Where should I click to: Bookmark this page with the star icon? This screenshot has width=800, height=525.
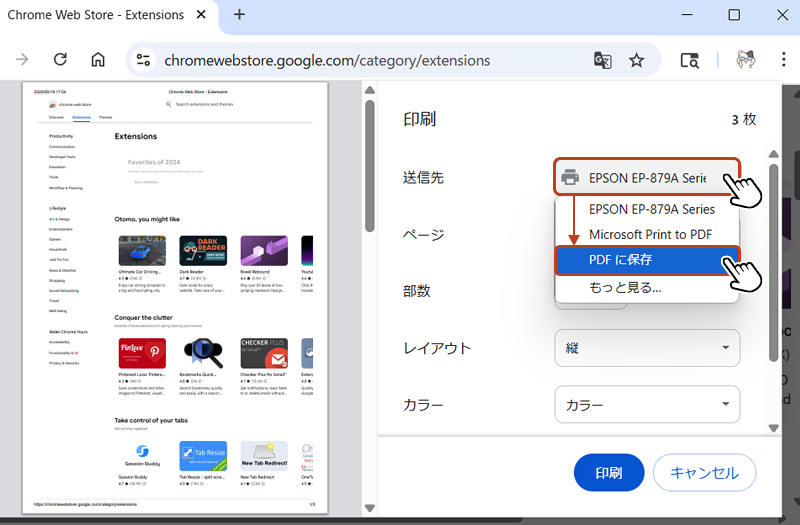636,60
